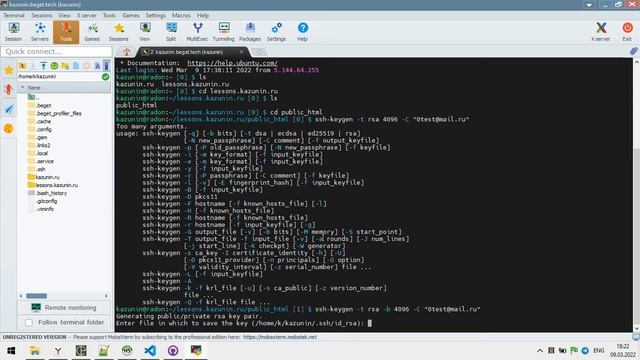Click the remote path field /home/k/kazunin/

pos(60,76)
